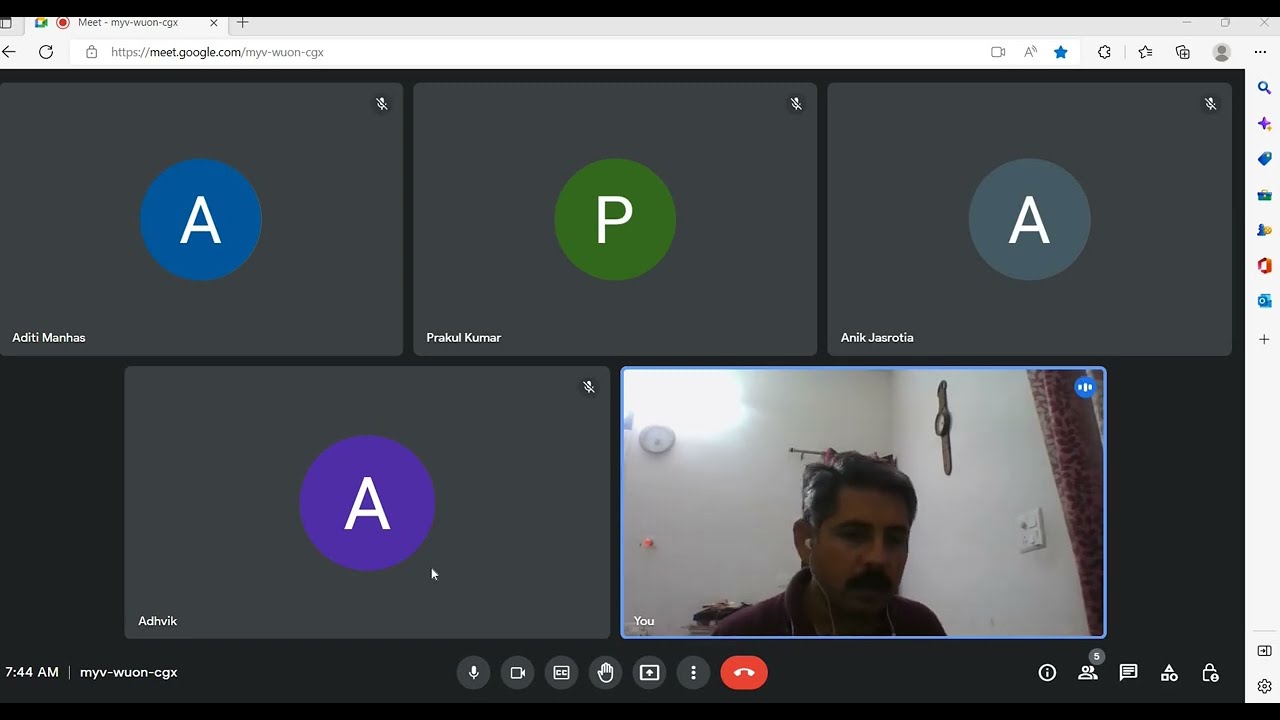Click muted mic icon on Aditi's tile
This screenshot has height=720, width=1280.
(382, 104)
